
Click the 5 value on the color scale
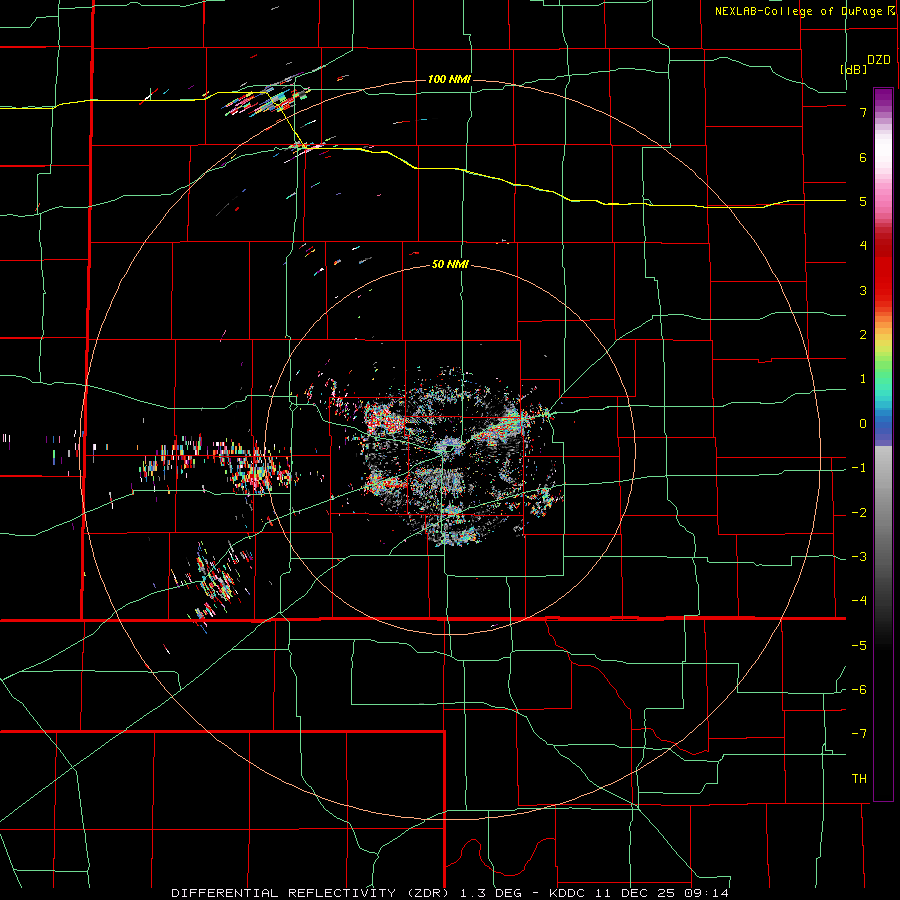pyautogui.click(x=863, y=201)
